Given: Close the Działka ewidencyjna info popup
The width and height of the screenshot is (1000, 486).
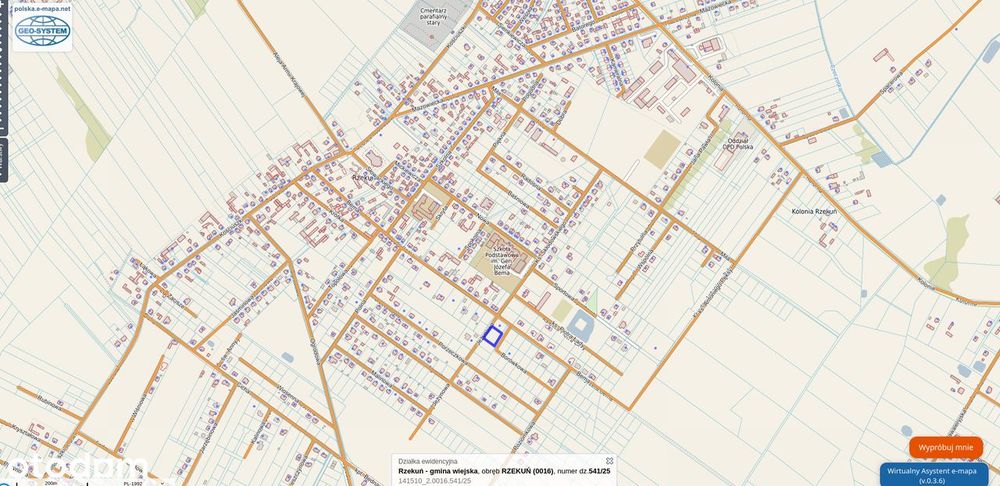Looking at the screenshot, I should click(x=609, y=460).
